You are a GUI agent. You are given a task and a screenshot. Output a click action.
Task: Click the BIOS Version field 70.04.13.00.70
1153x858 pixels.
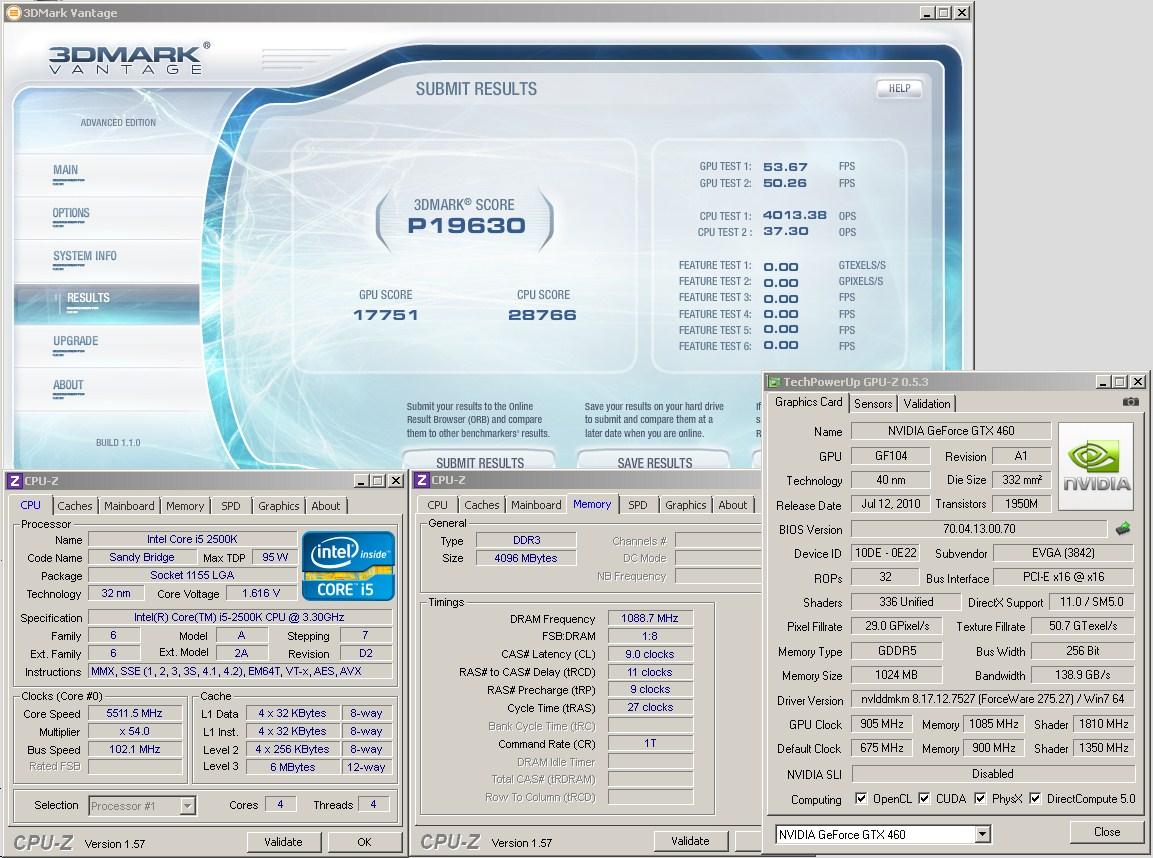[979, 529]
